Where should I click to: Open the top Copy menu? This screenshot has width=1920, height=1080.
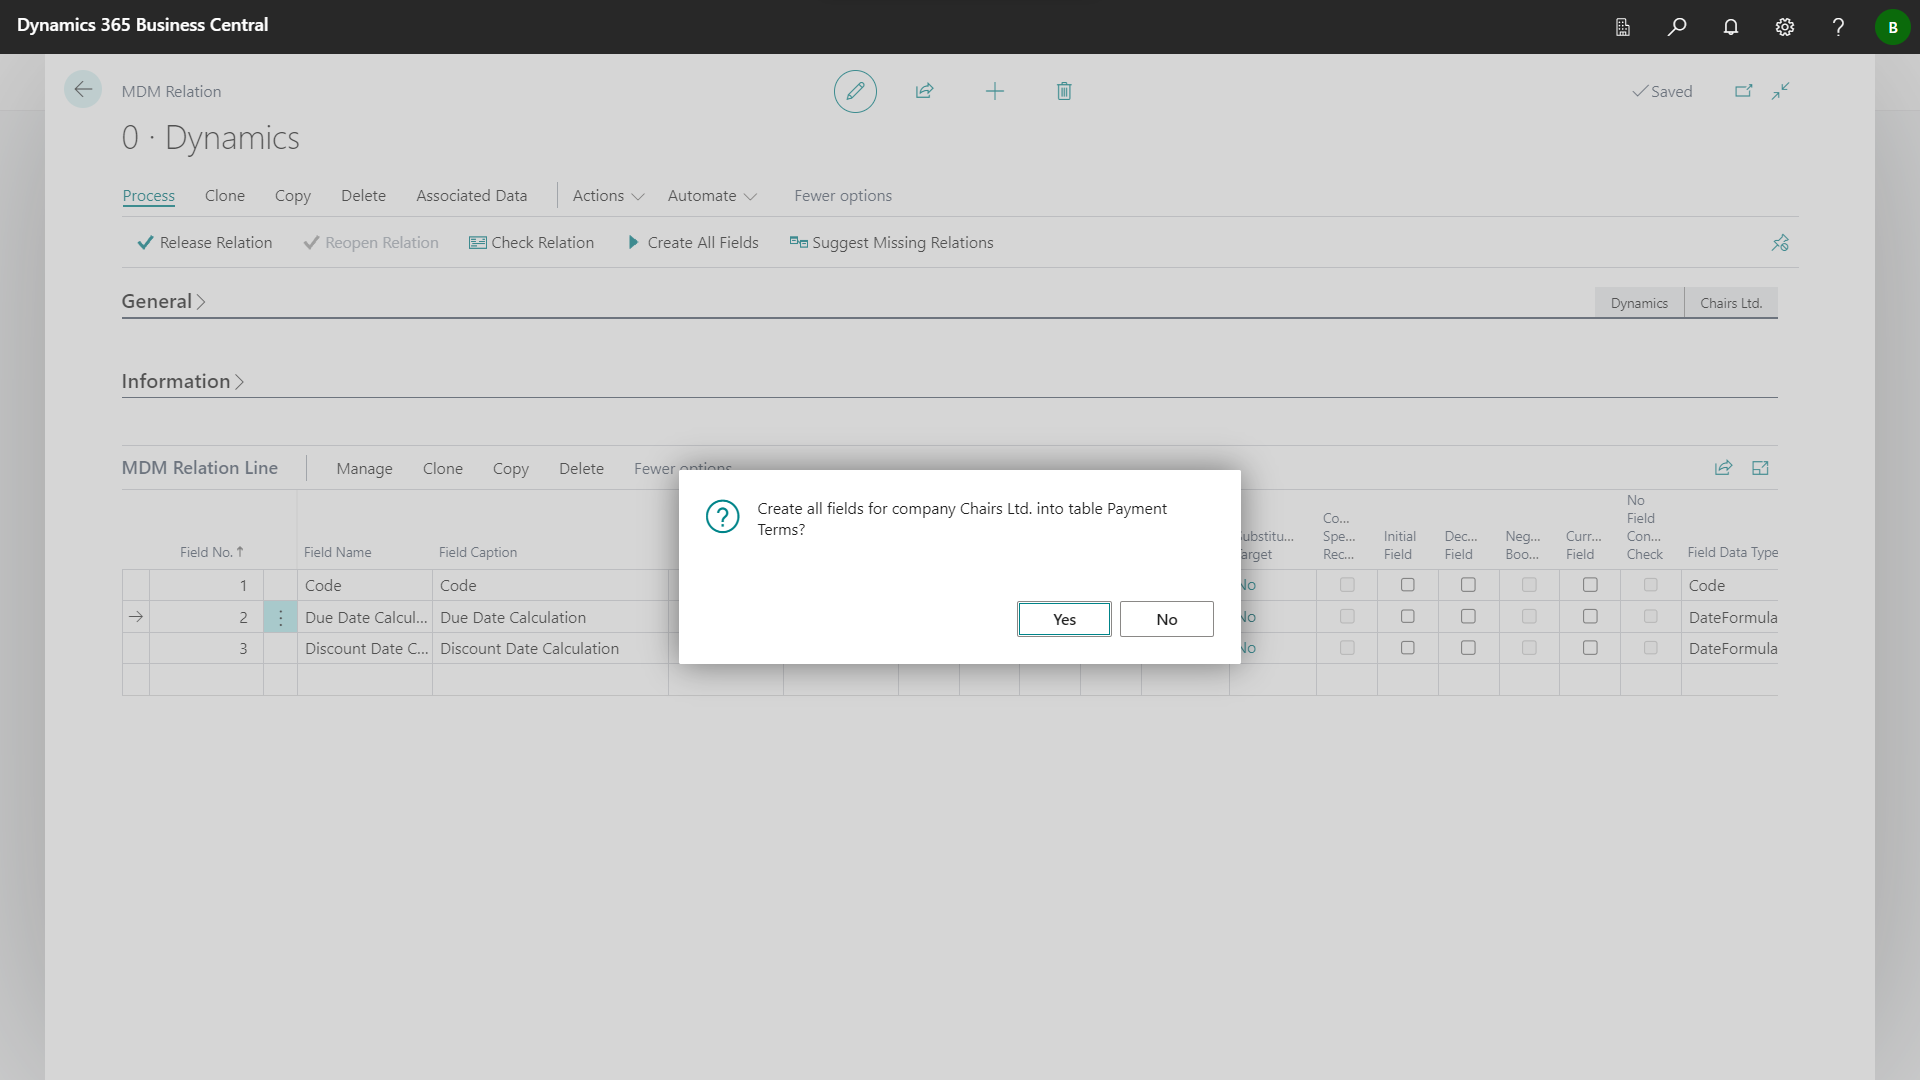click(x=293, y=196)
